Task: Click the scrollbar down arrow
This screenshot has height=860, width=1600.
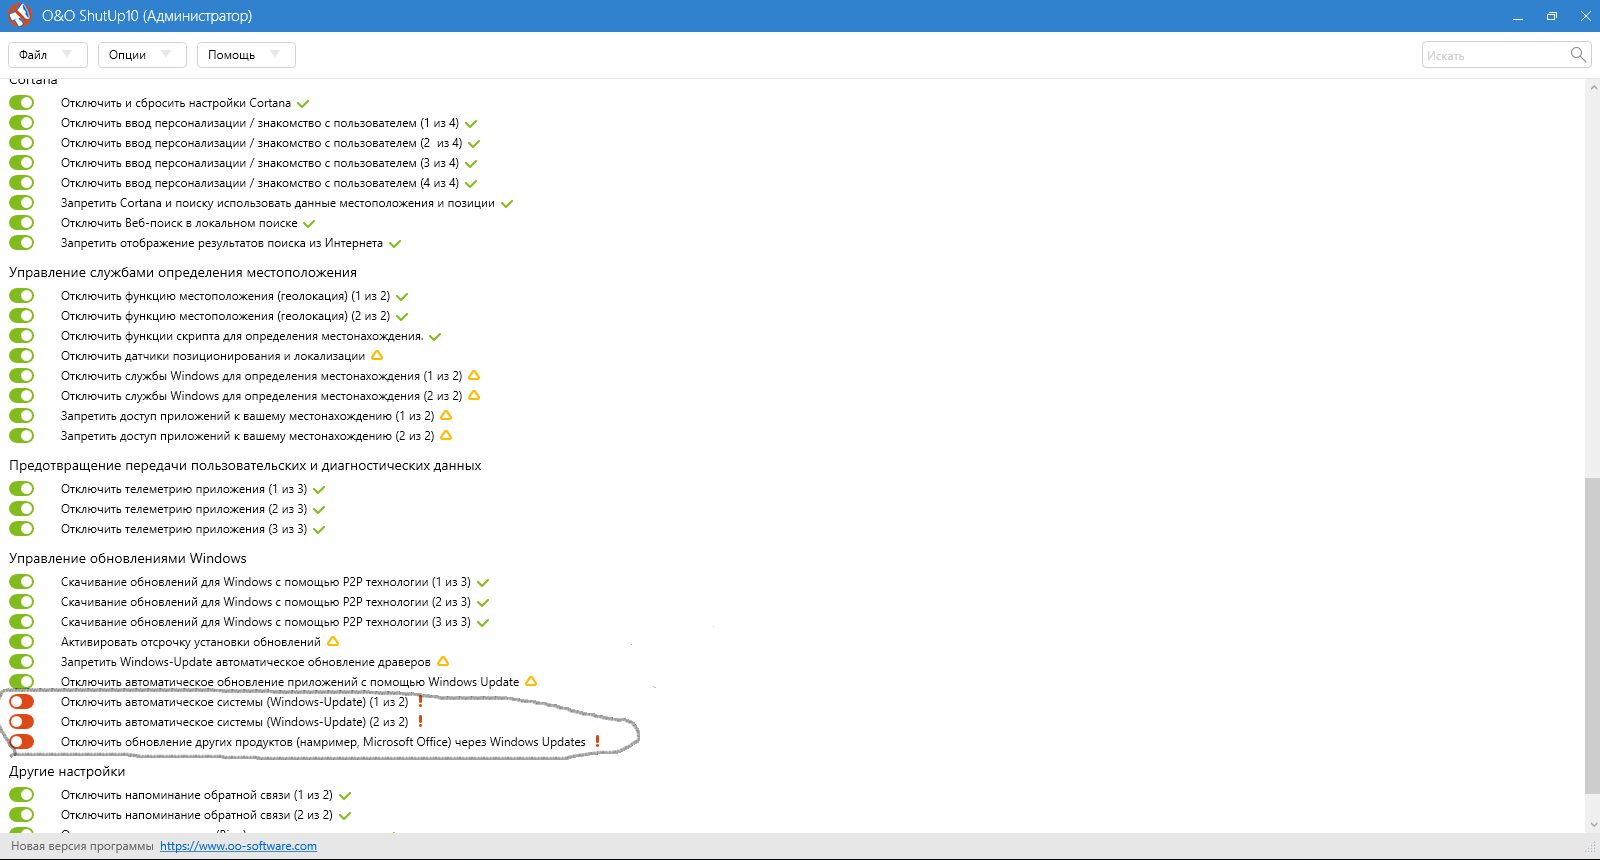Action: tap(1592, 825)
